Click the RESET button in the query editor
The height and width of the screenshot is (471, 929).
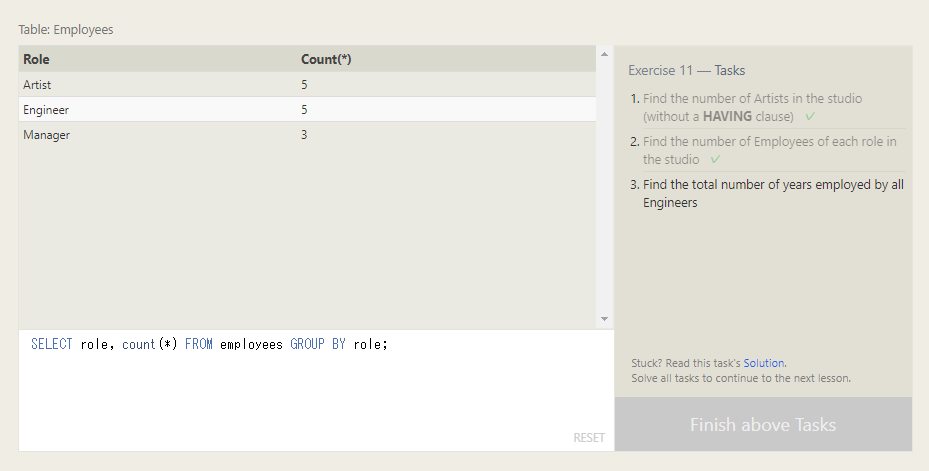pyautogui.click(x=589, y=437)
